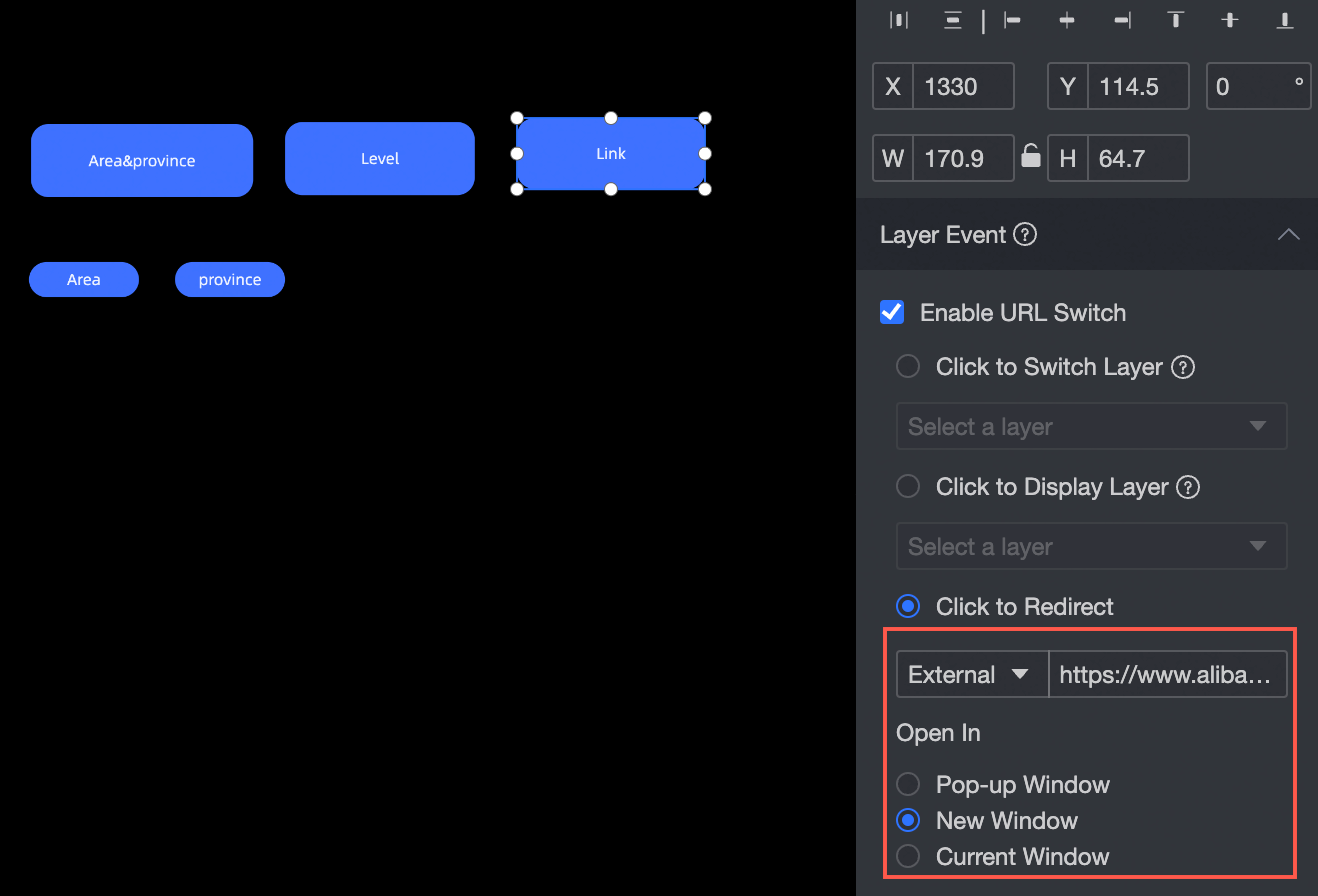Screen dimensions: 1318x896
Task: Choose New Window open option
Action: tap(908, 820)
